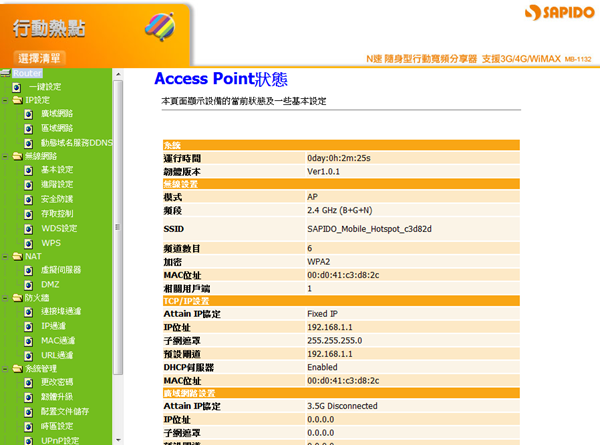The image size is (600, 445).
Task: Collapse the 系統管理 tree branch
Action: 5,369
